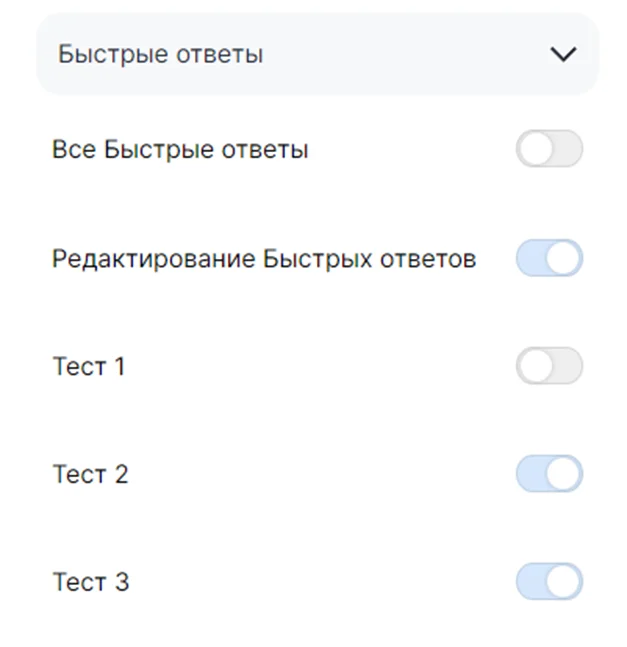Enable the Все Быстрые ответы toggle
The width and height of the screenshot is (627, 647).
pyautogui.click(x=549, y=150)
